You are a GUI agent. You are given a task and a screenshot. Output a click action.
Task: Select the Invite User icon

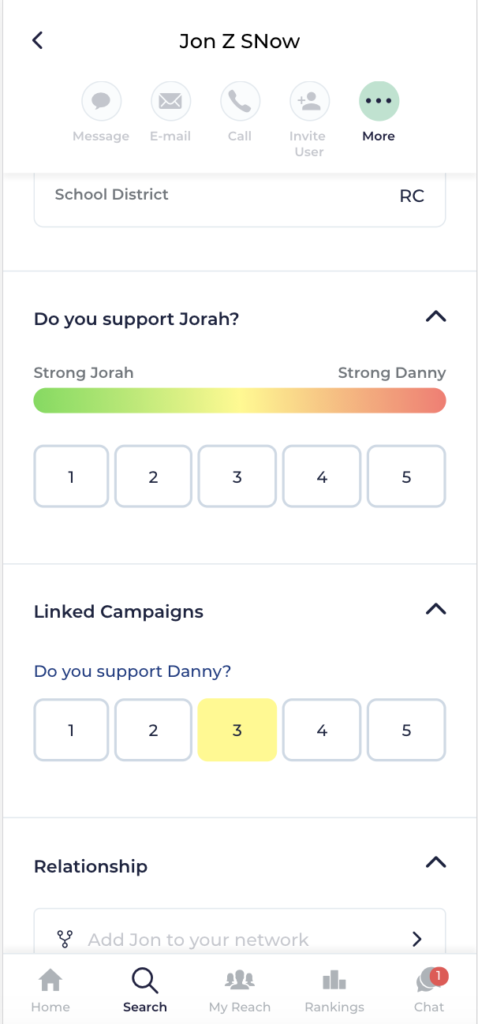tap(310, 101)
